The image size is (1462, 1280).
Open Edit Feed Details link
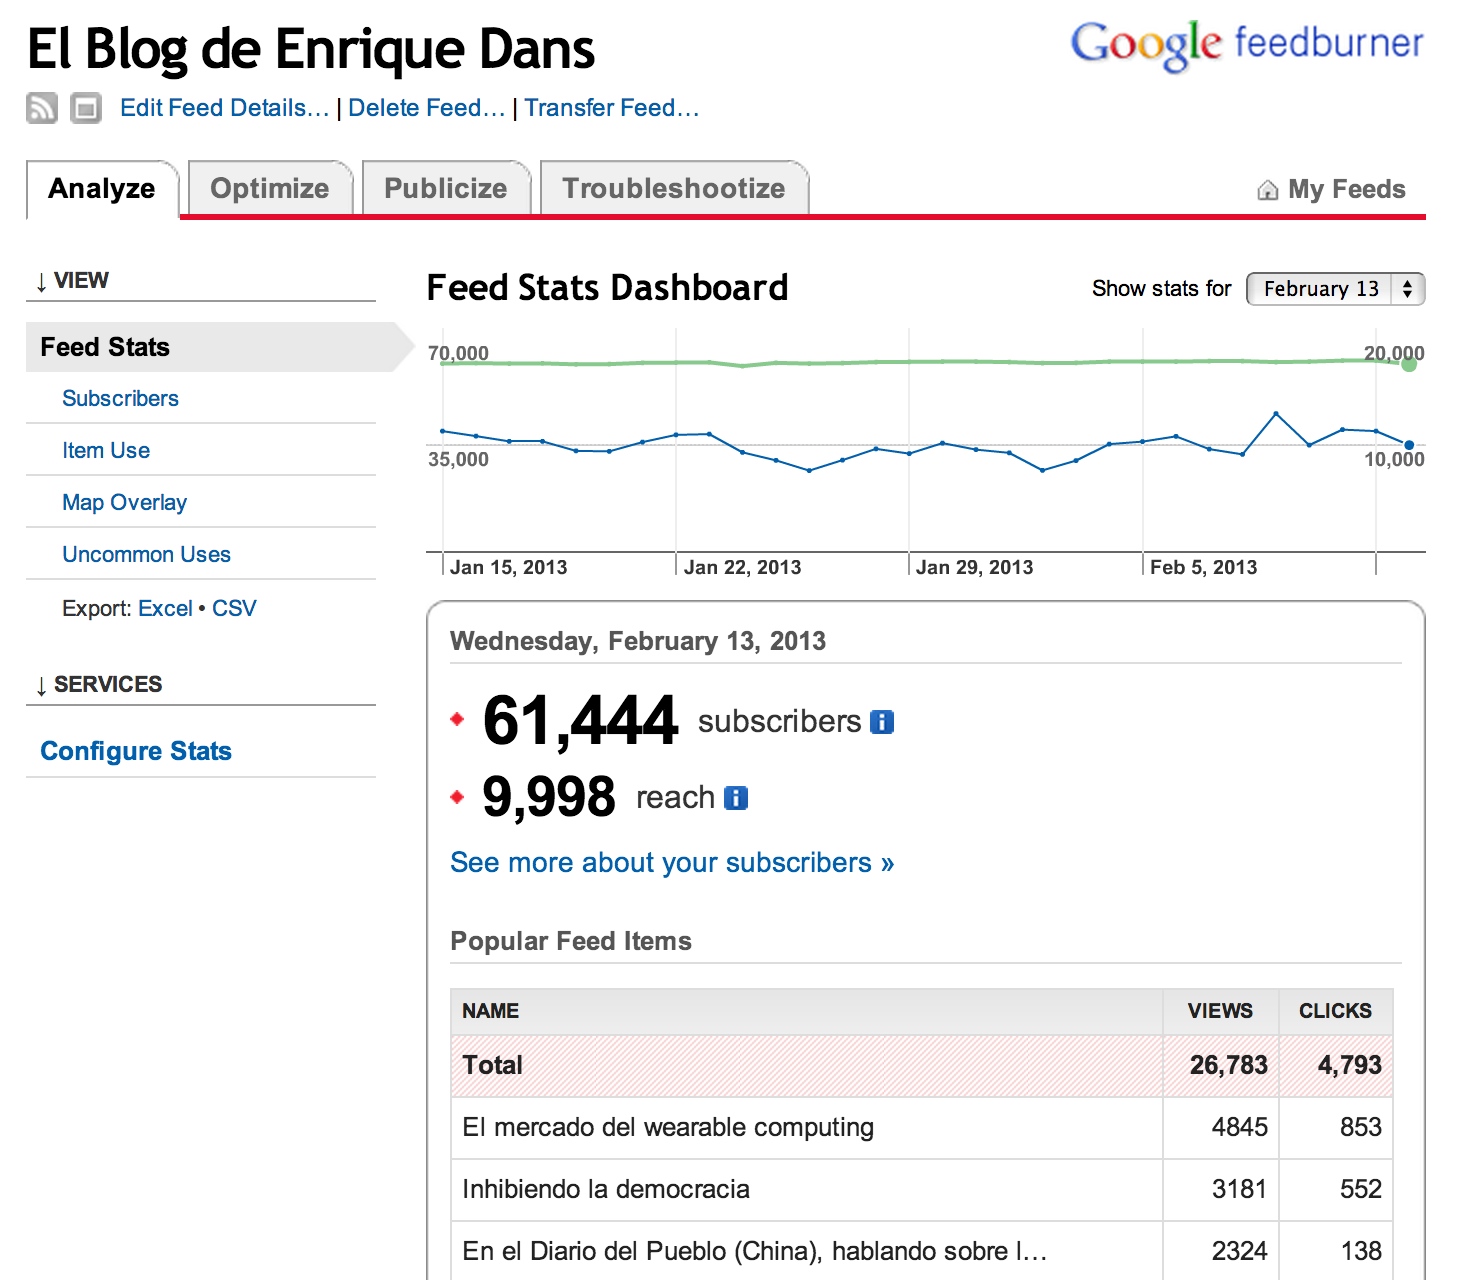(x=224, y=108)
